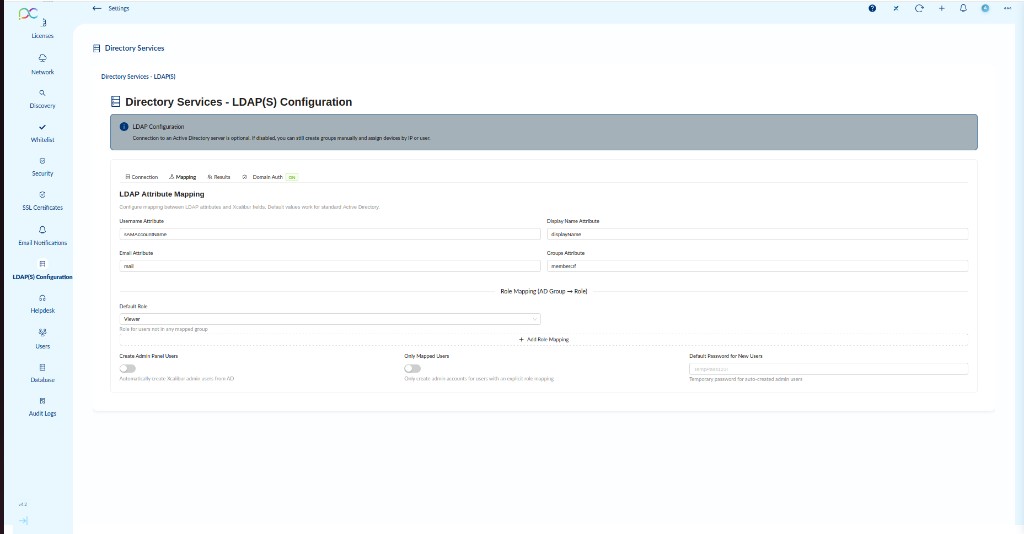Image resolution: width=1024 pixels, height=534 pixels.
Task: Open Security in the sidebar
Action: [x=42, y=167]
